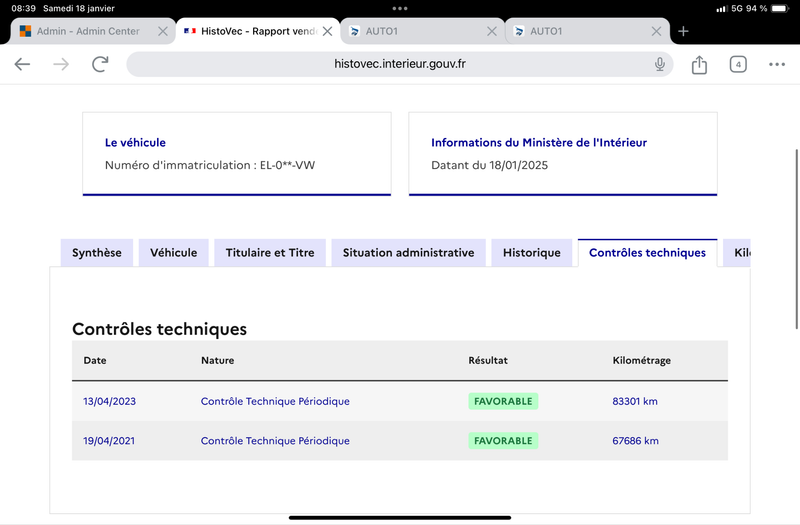Click the page vertical scrollbar
This screenshot has height=525, width=800.
click(796, 239)
